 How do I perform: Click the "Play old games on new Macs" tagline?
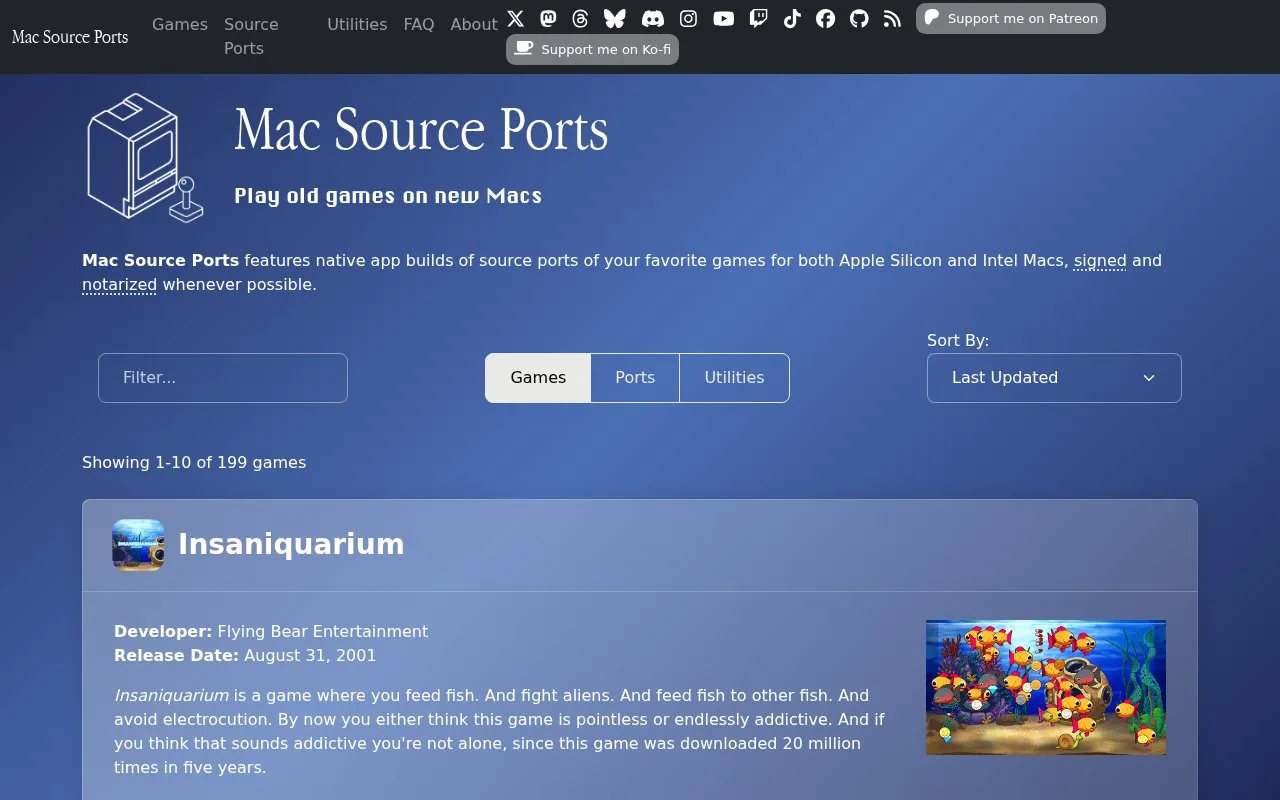pyautogui.click(x=388, y=196)
